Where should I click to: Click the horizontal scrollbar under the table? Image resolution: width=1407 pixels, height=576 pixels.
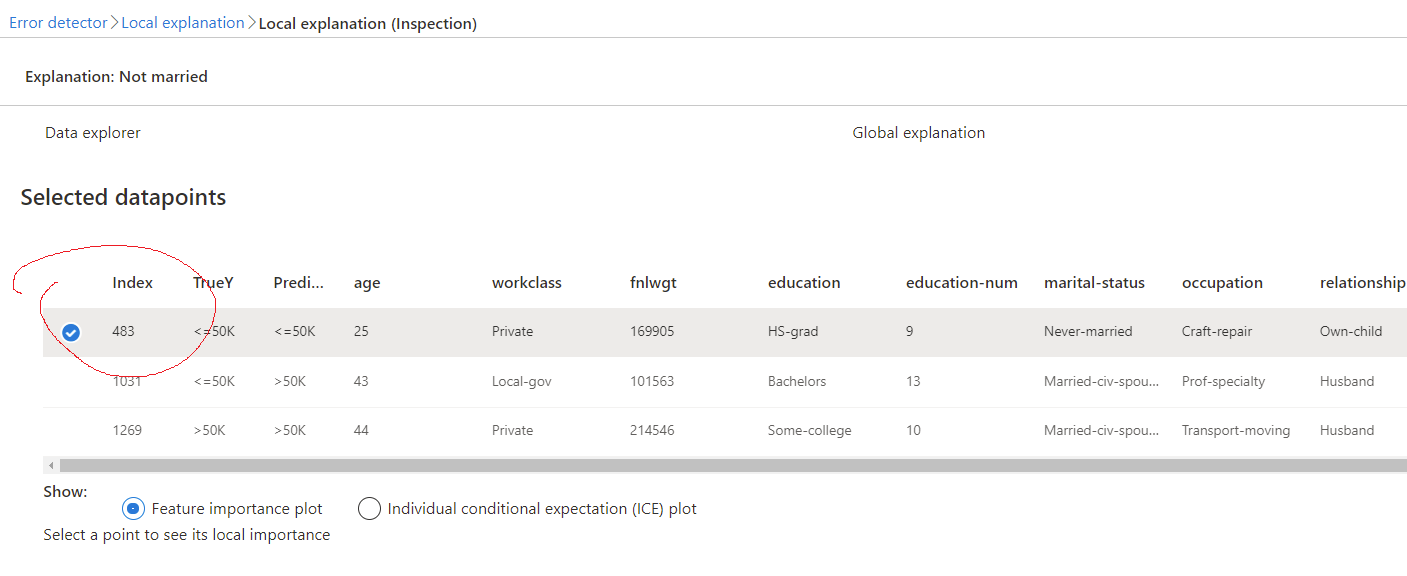pyautogui.click(x=700, y=464)
